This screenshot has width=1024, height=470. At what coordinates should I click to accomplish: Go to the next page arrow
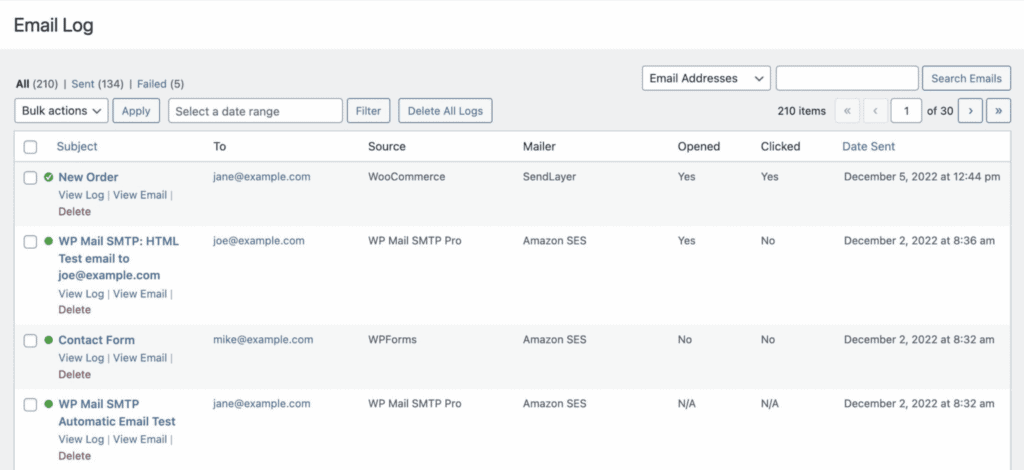click(970, 111)
